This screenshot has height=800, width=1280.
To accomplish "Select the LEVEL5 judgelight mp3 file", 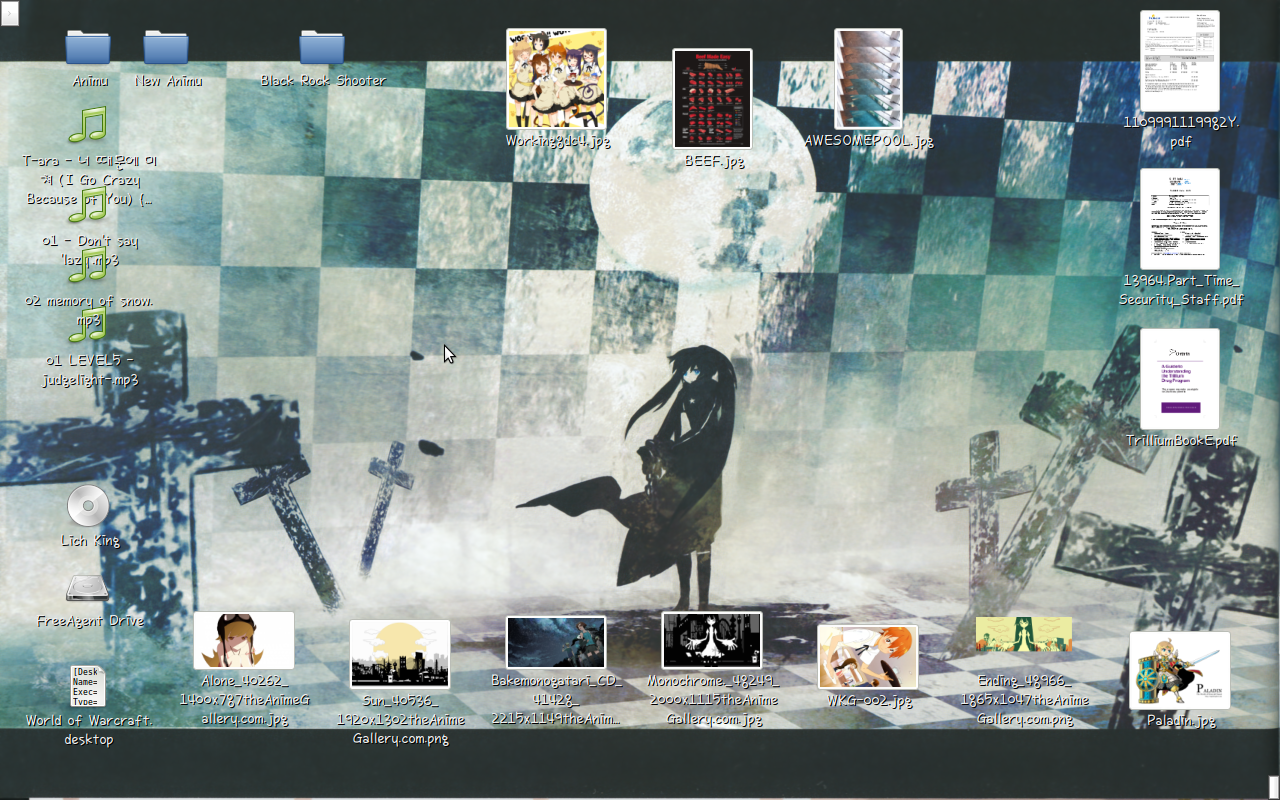I will (88, 327).
